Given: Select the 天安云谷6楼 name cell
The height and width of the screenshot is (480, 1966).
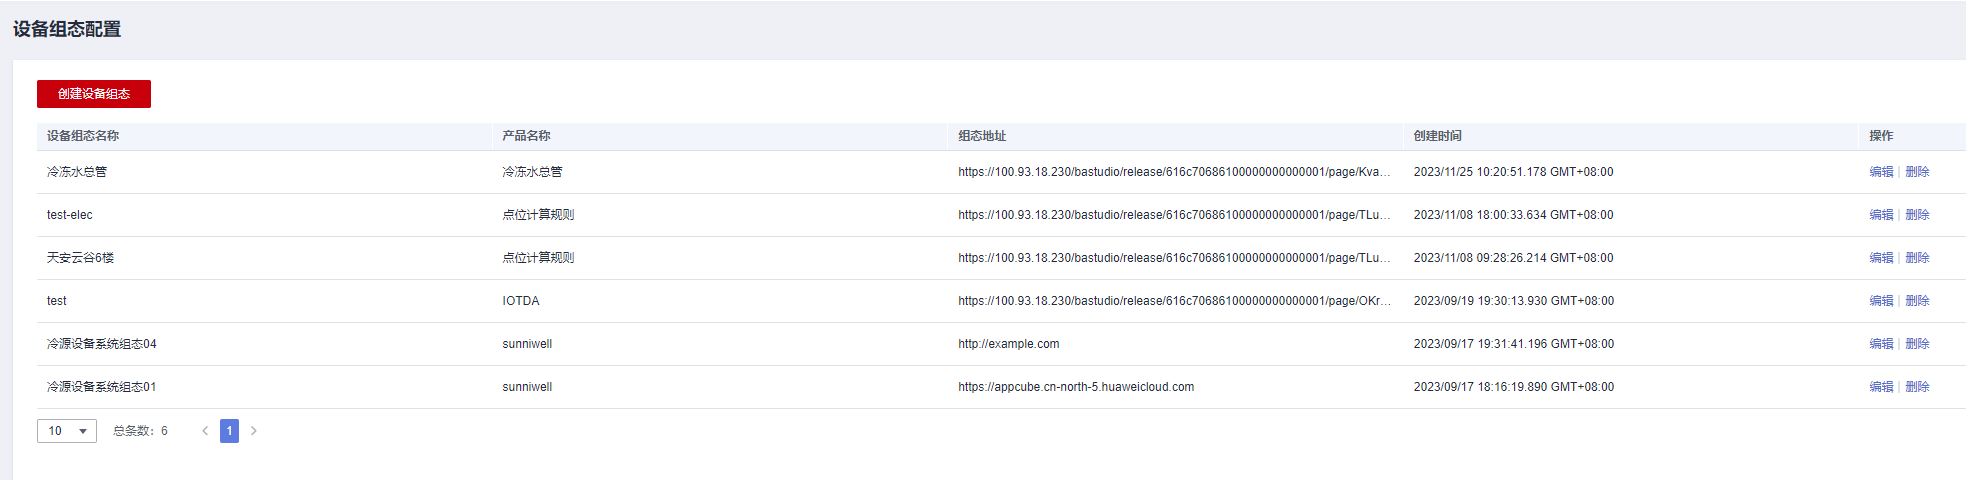Looking at the screenshot, I should (x=80, y=258).
